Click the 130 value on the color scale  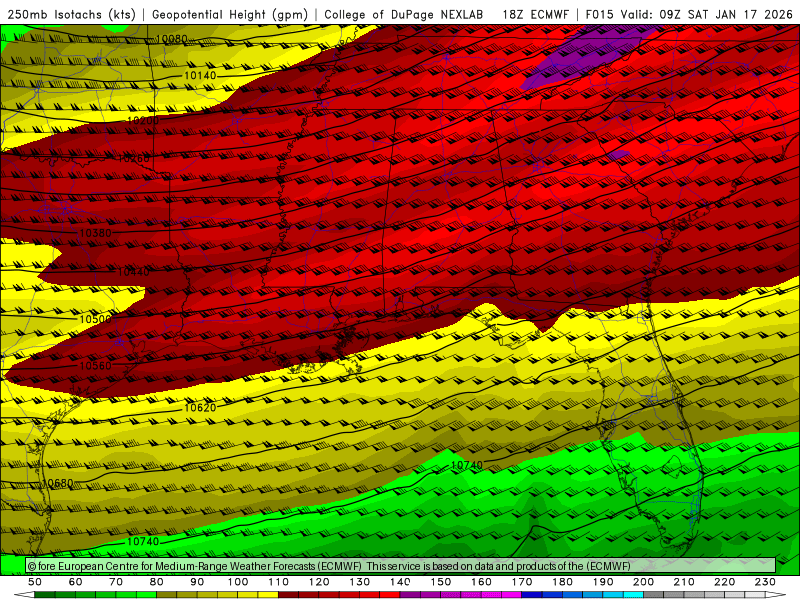pyautogui.click(x=360, y=582)
